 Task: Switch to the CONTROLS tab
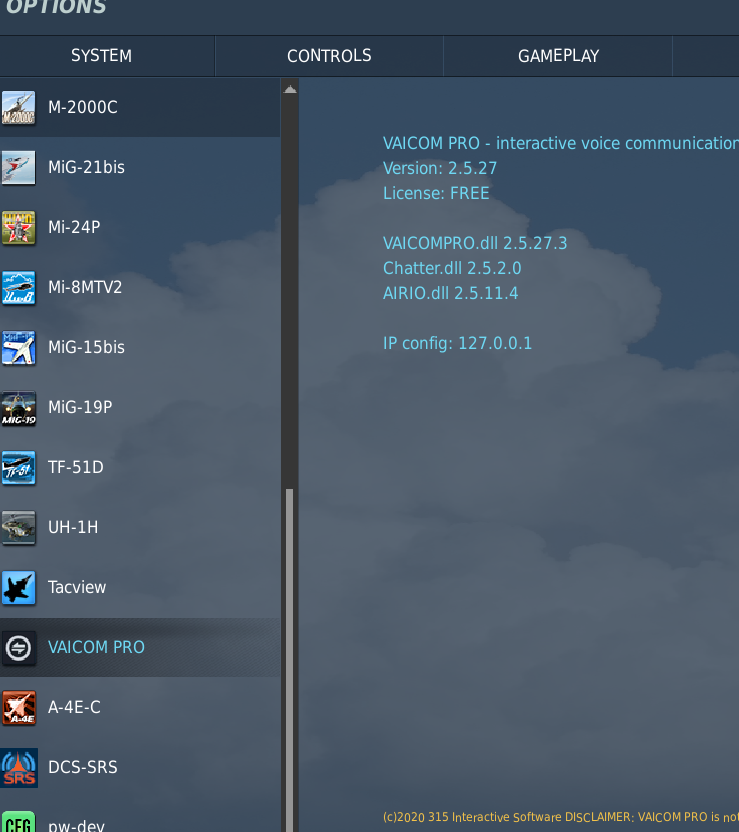tap(329, 56)
